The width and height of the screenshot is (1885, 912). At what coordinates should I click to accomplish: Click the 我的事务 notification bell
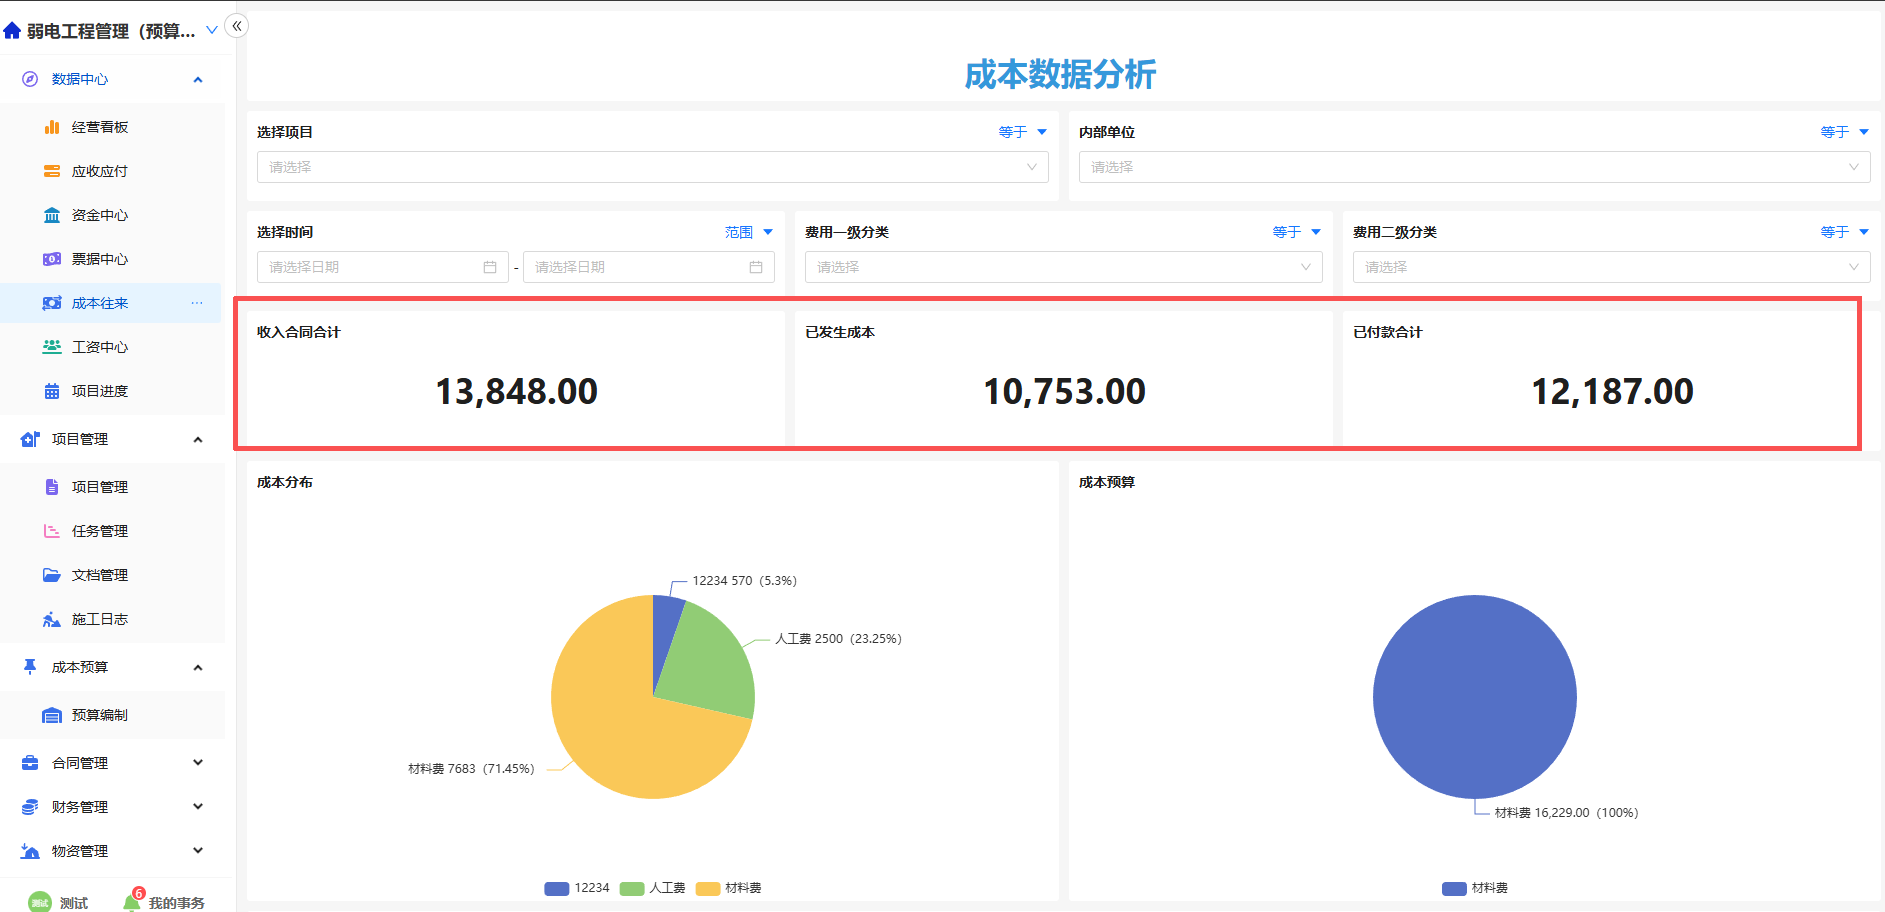(x=132, y=902)
